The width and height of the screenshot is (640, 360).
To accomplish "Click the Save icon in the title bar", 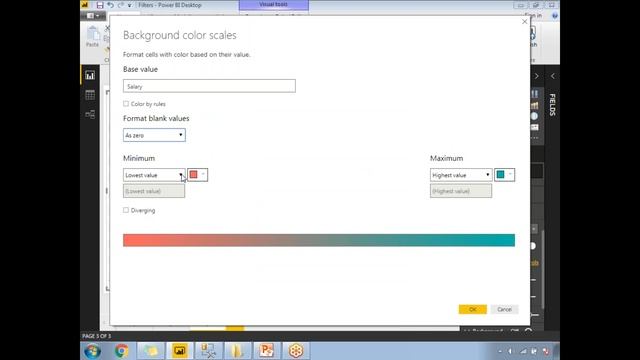I will (x=100, y=5).
